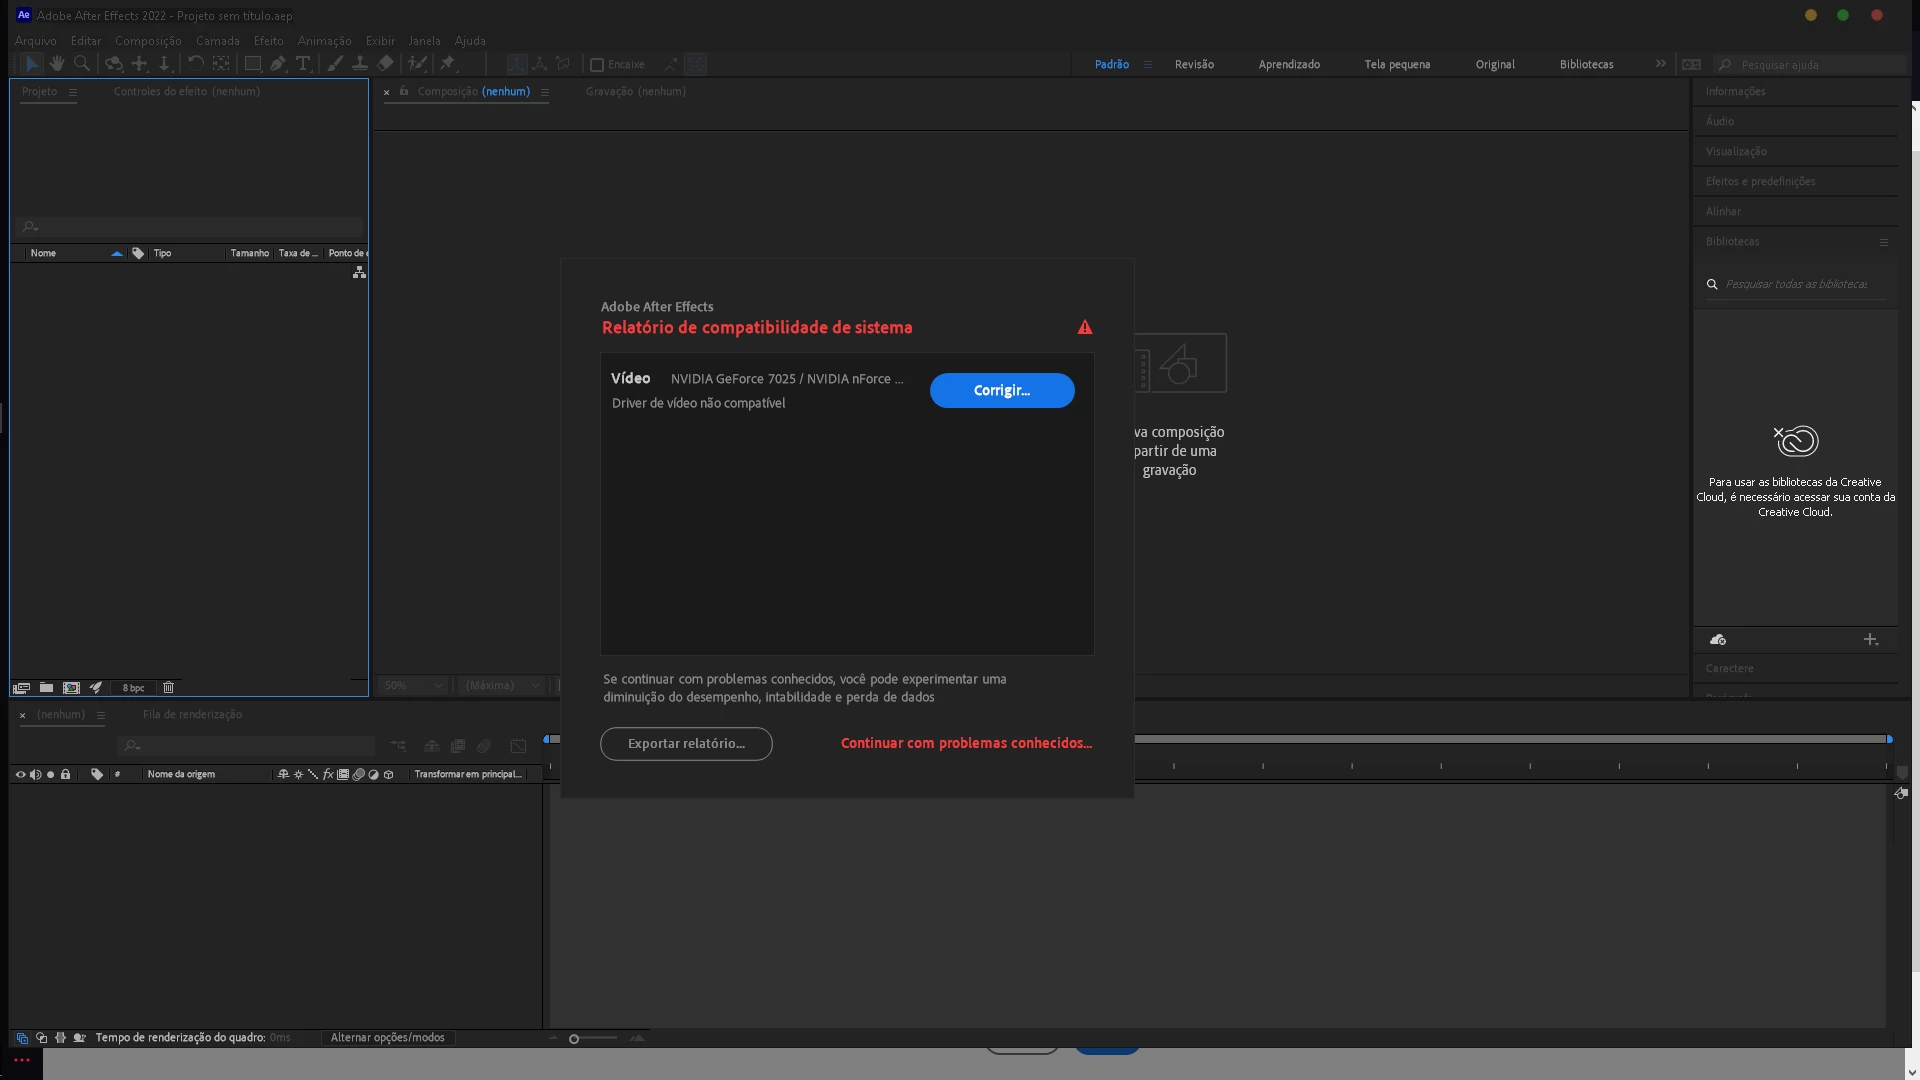Toggle the video eye column header in timeline
Viewport: 1920px width, 1080px height.
pyautogui.click(x=20, y=774)
